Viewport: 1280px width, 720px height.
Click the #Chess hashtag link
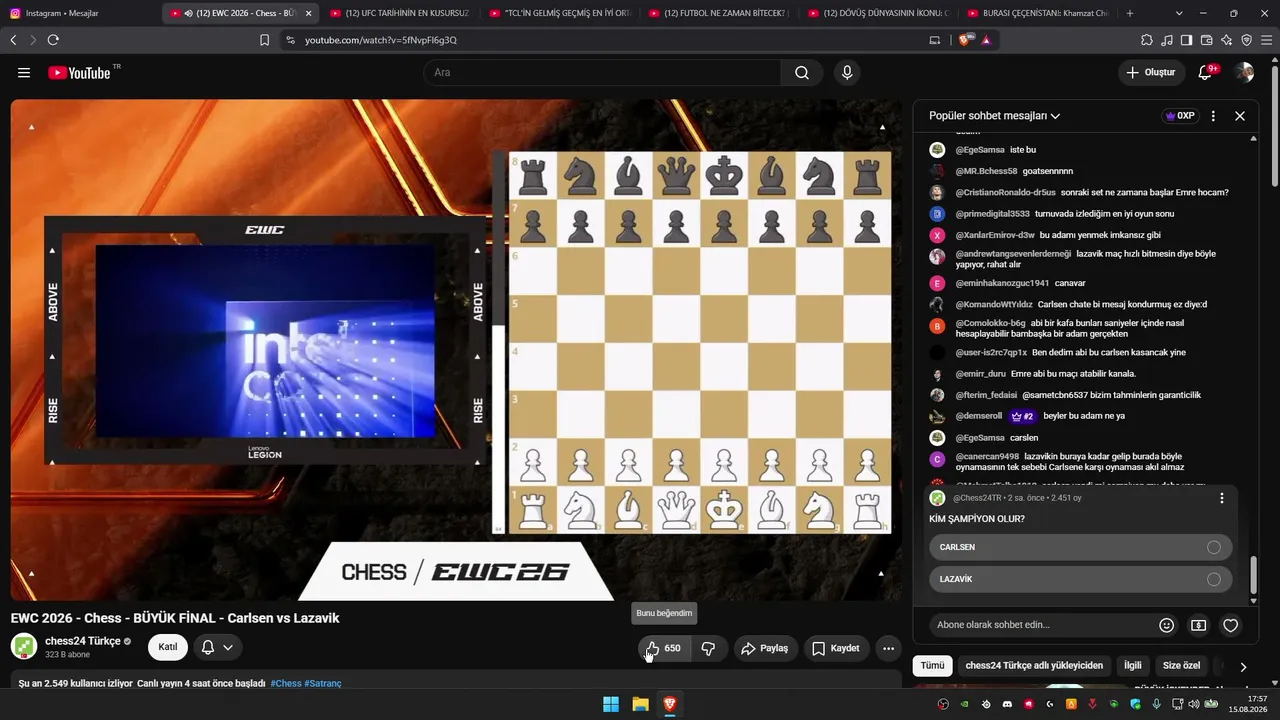point(286,683)
